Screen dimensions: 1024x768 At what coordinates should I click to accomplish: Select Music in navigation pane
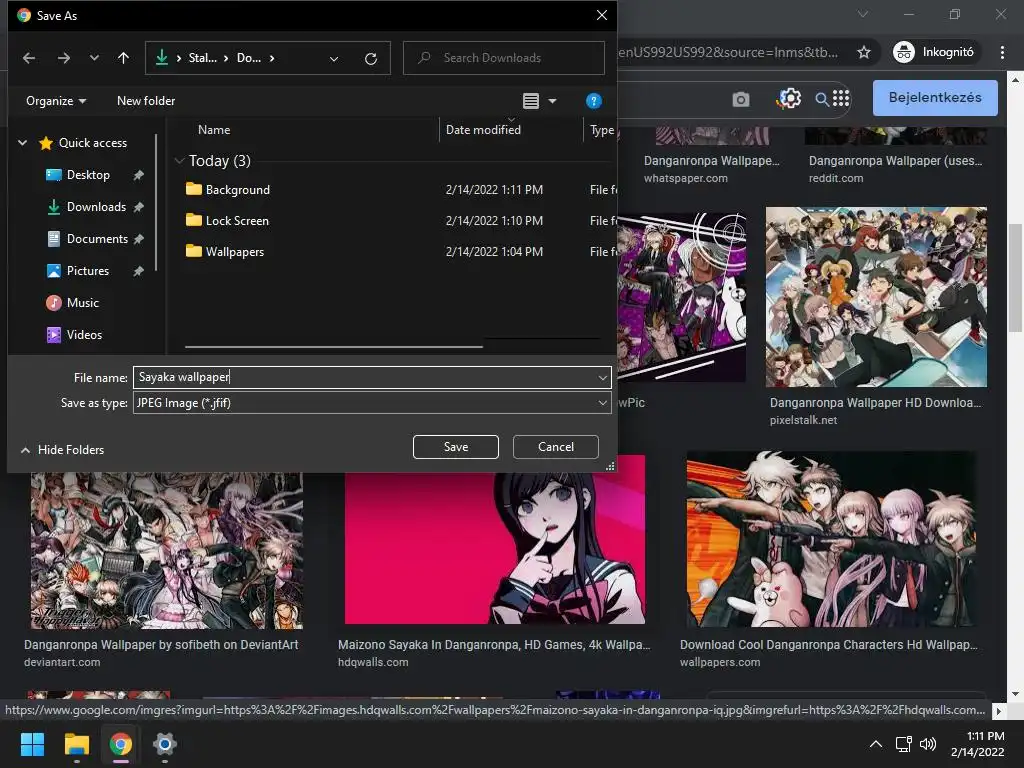click(82, 303)
